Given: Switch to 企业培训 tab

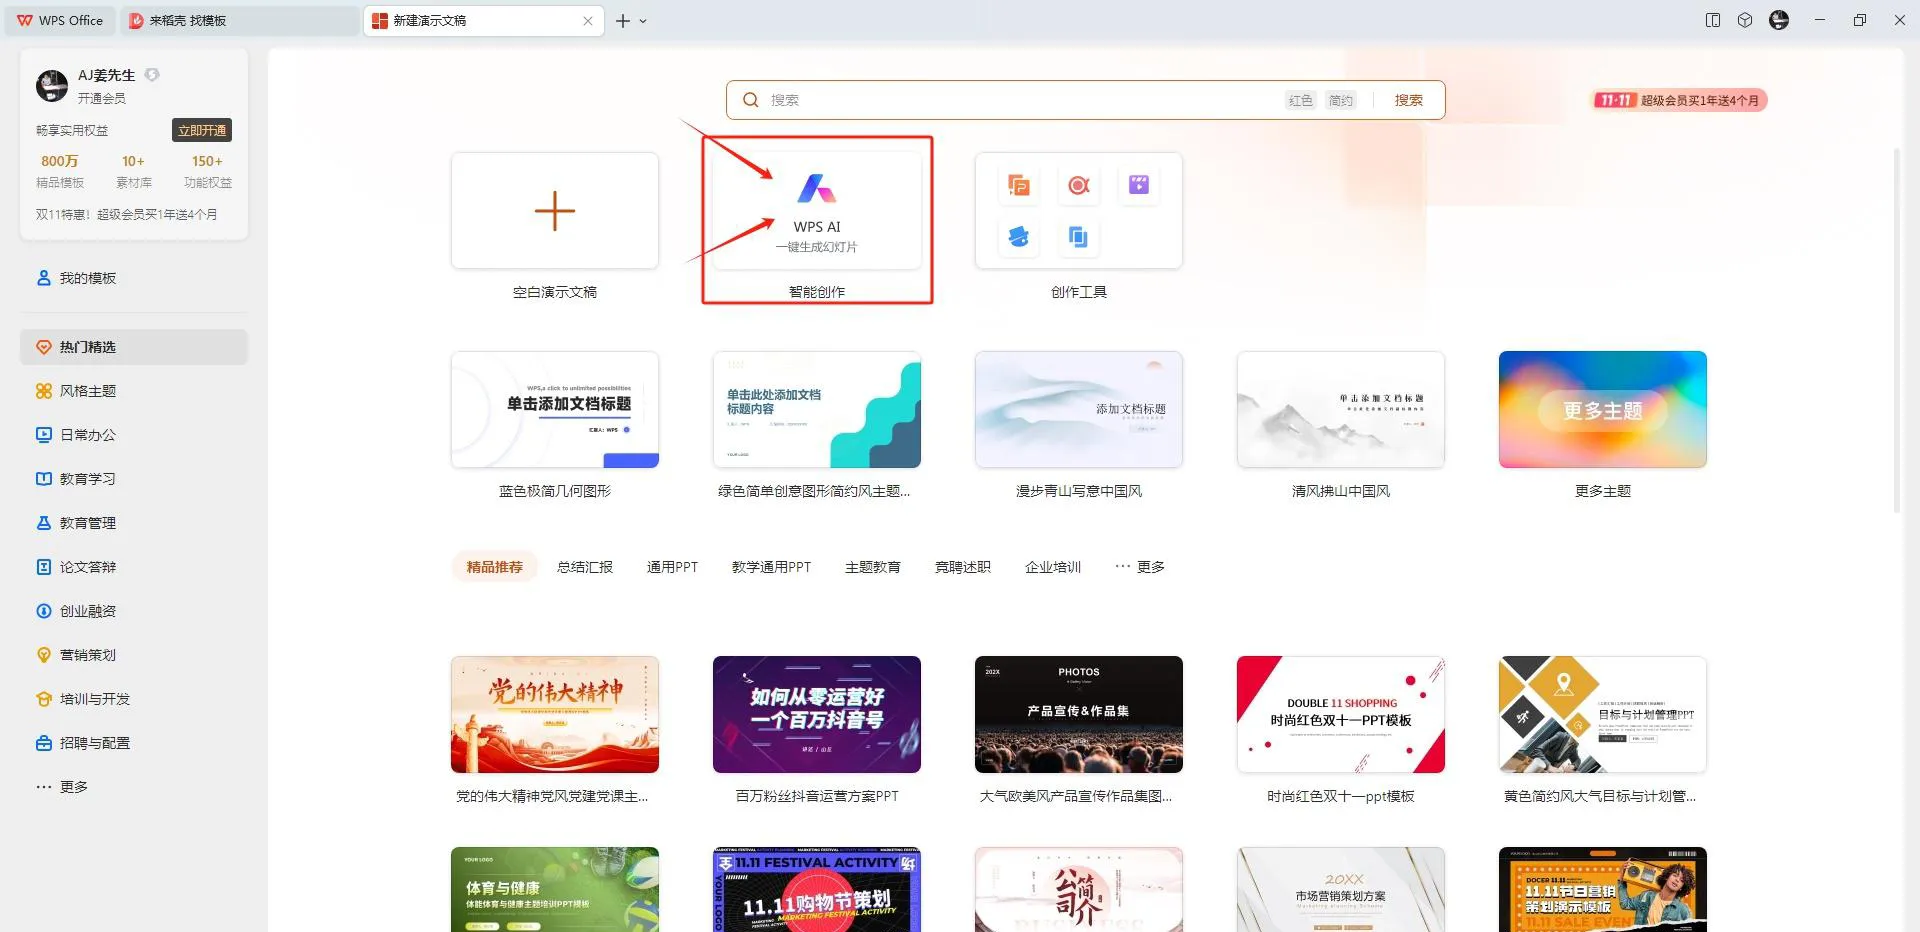Looking at the screenshot, I should pos(1052,567).
